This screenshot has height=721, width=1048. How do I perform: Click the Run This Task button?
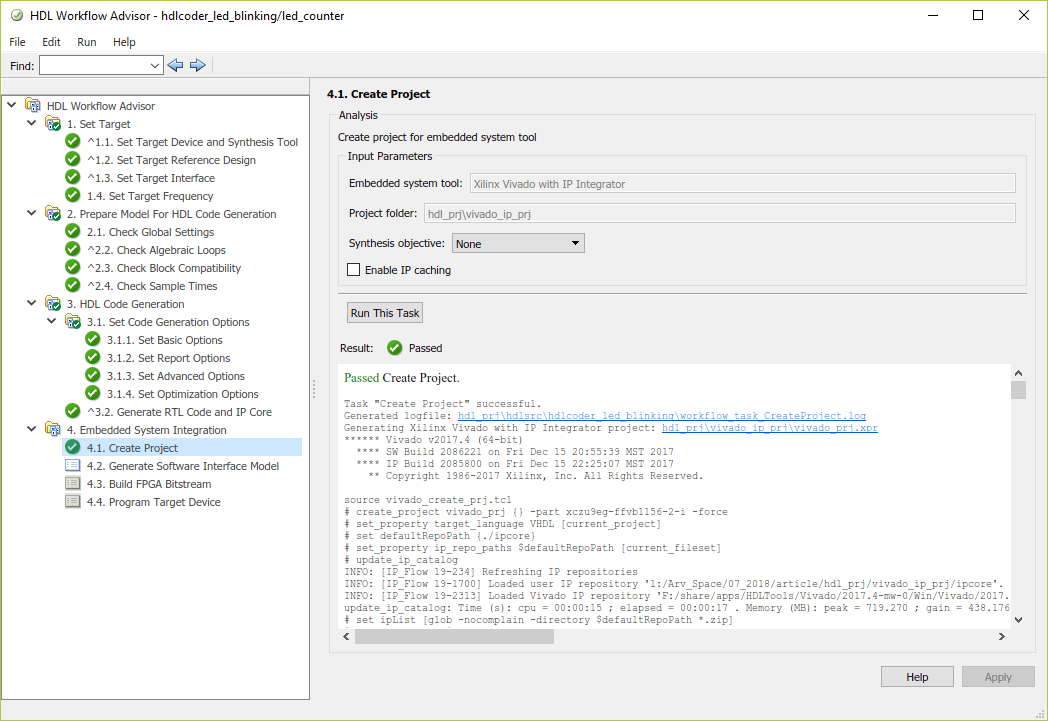point(385,313)
